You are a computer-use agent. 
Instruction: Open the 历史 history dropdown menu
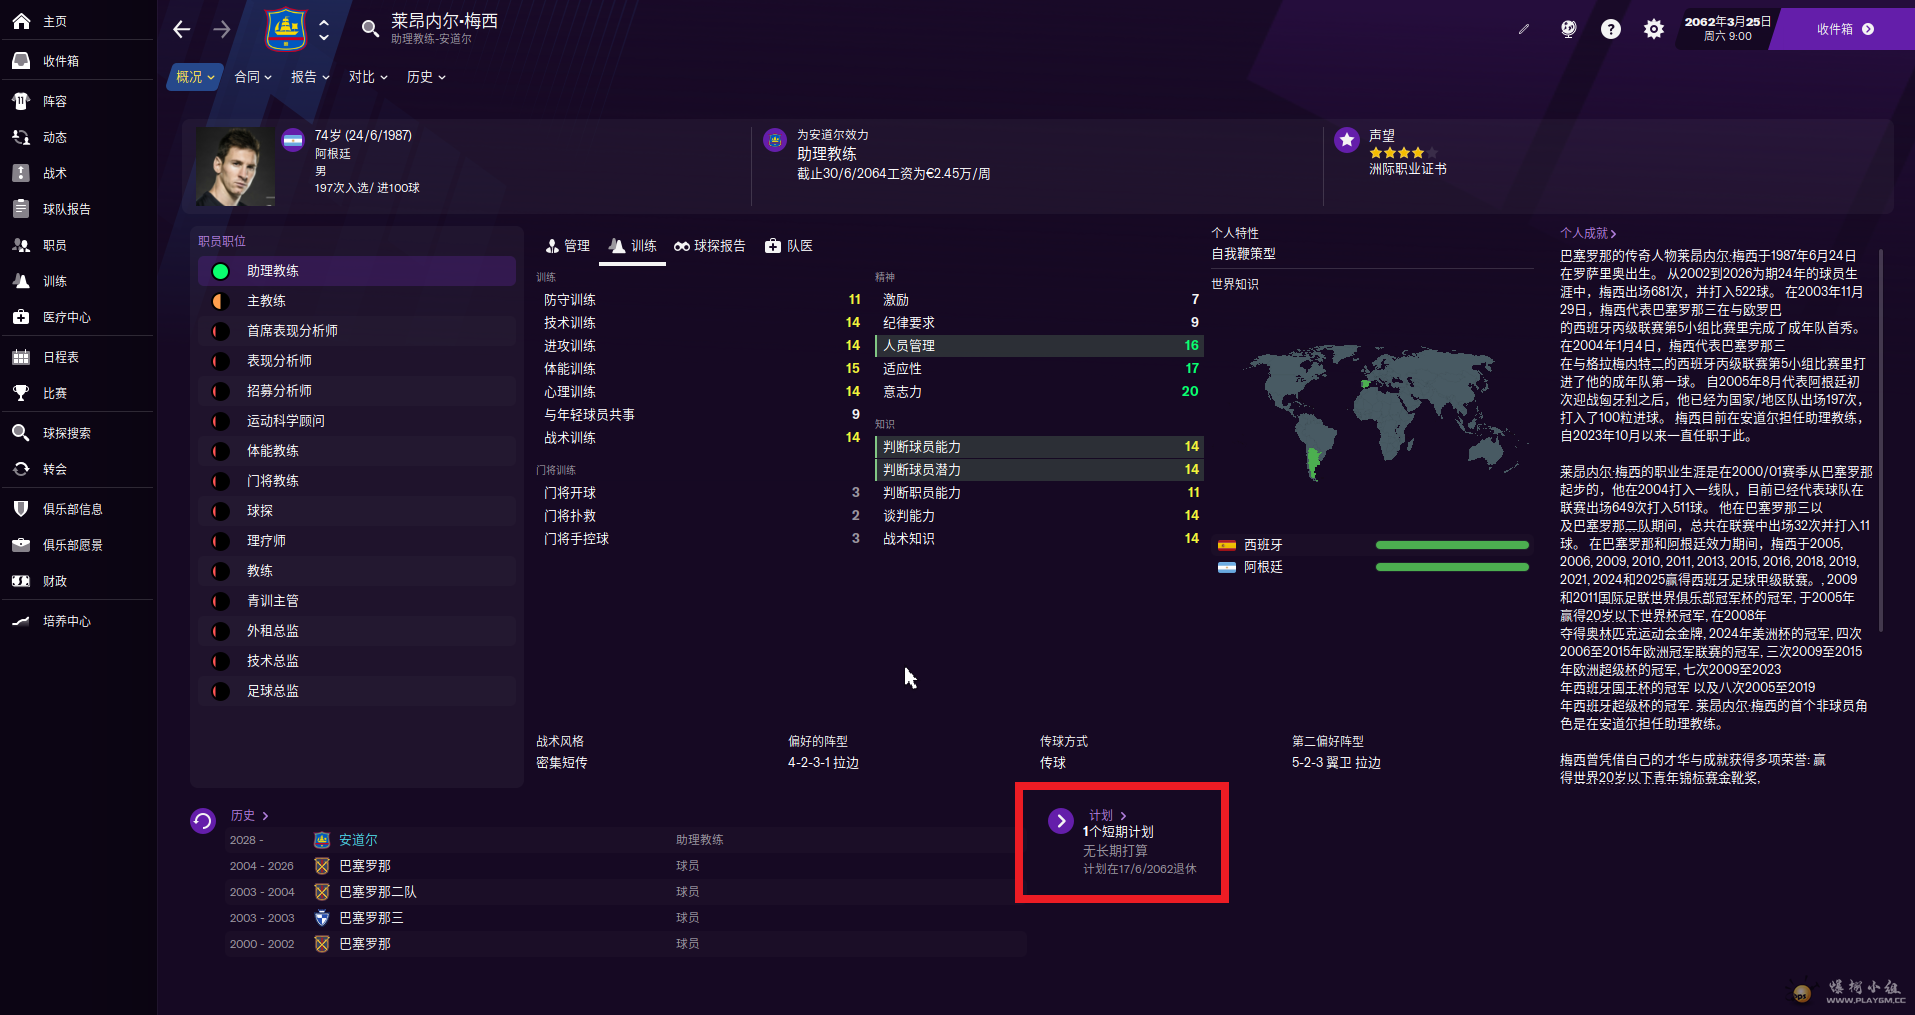[426, 77]
